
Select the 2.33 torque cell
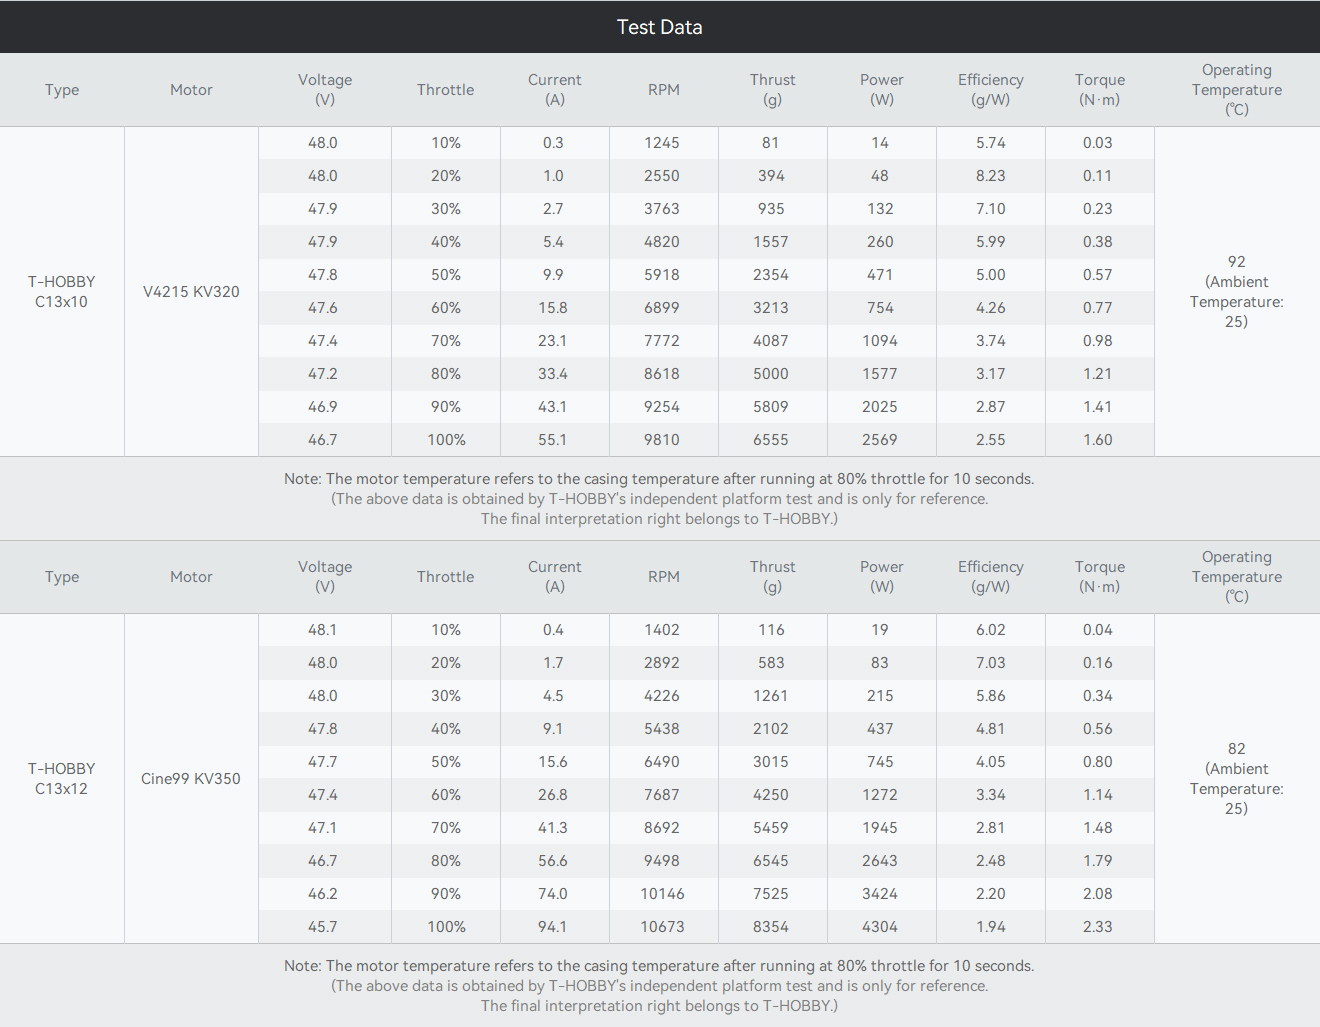pyautogui.click(x=1098, y=927)
